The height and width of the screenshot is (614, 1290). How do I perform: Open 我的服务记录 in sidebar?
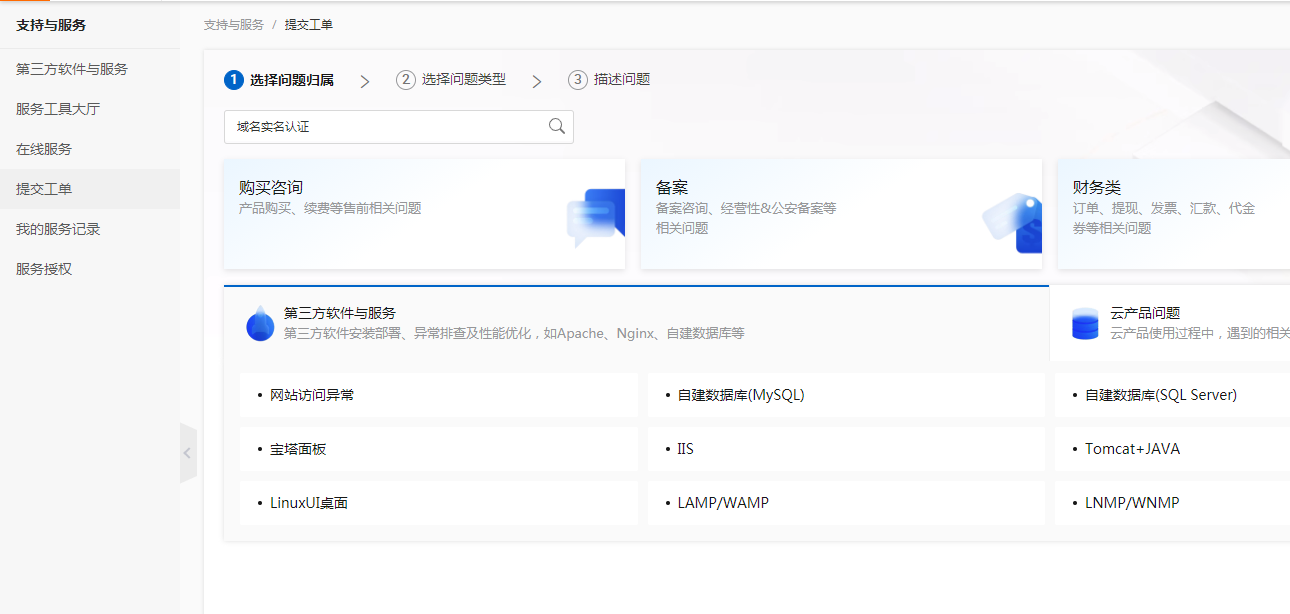tap(90, 229)
